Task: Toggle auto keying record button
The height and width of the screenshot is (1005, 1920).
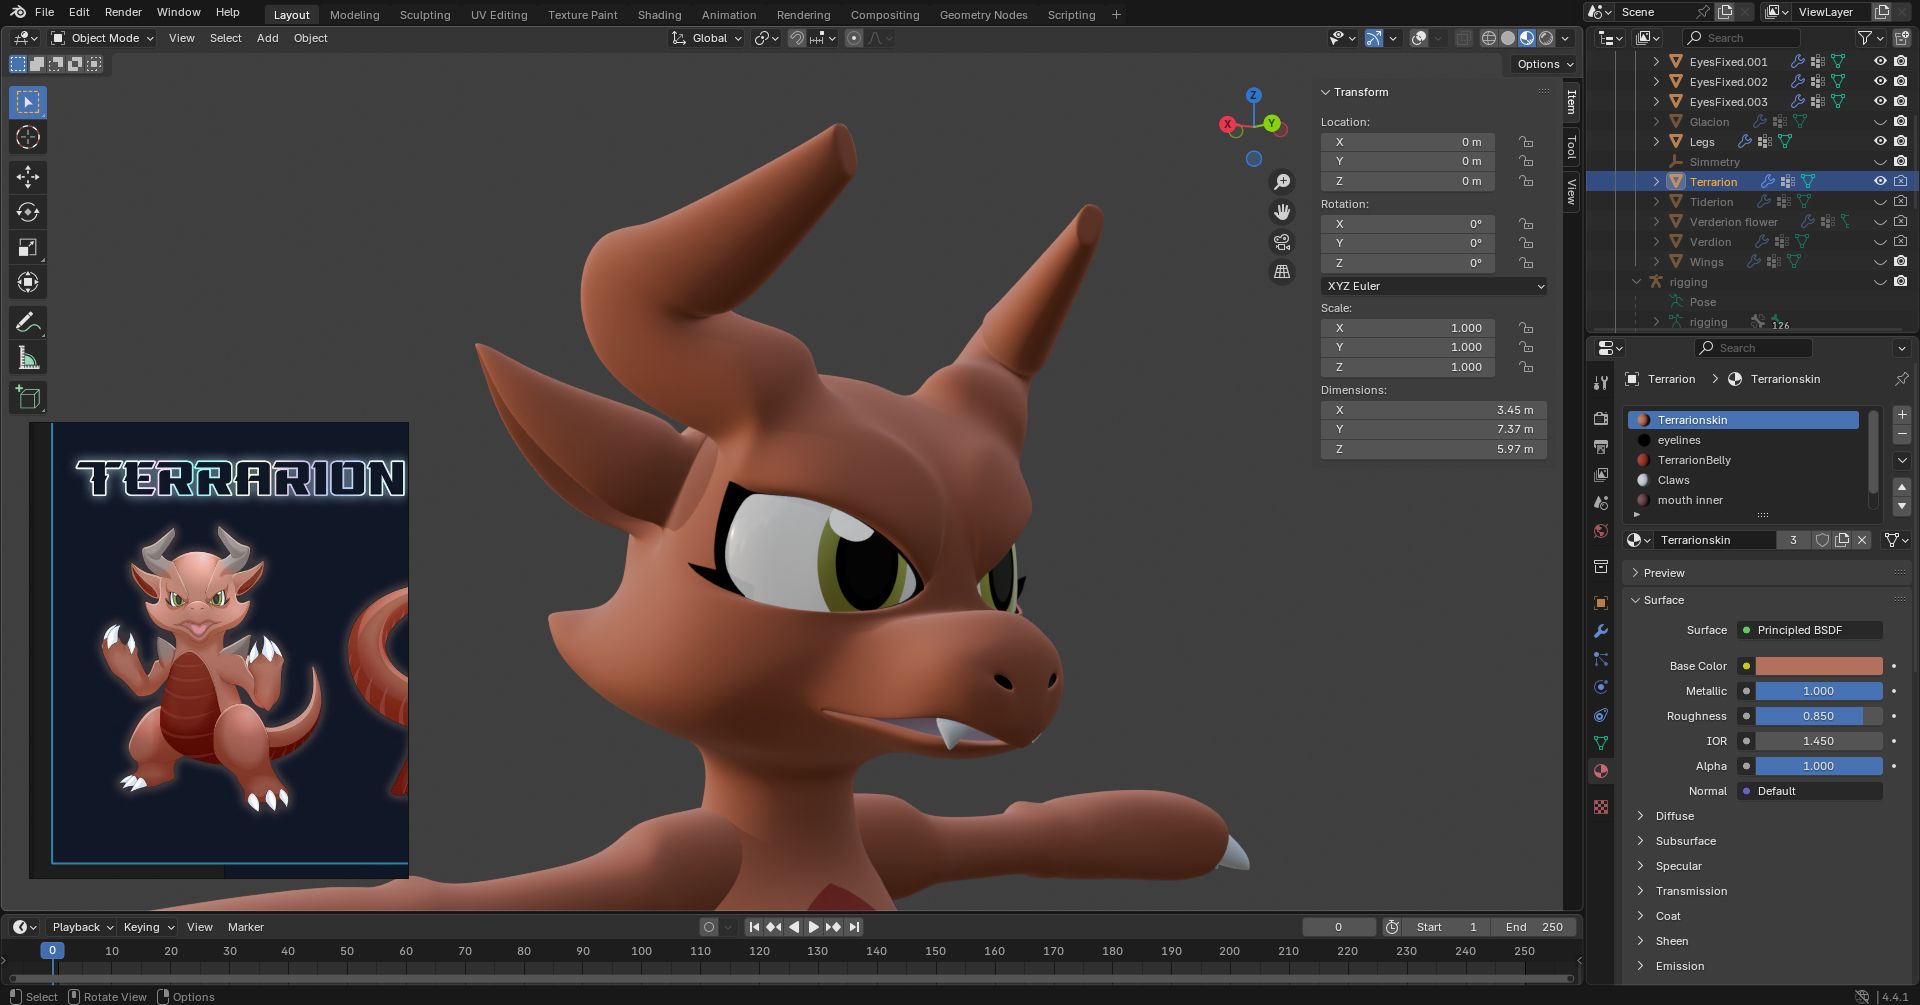Action: pos(709,927)
